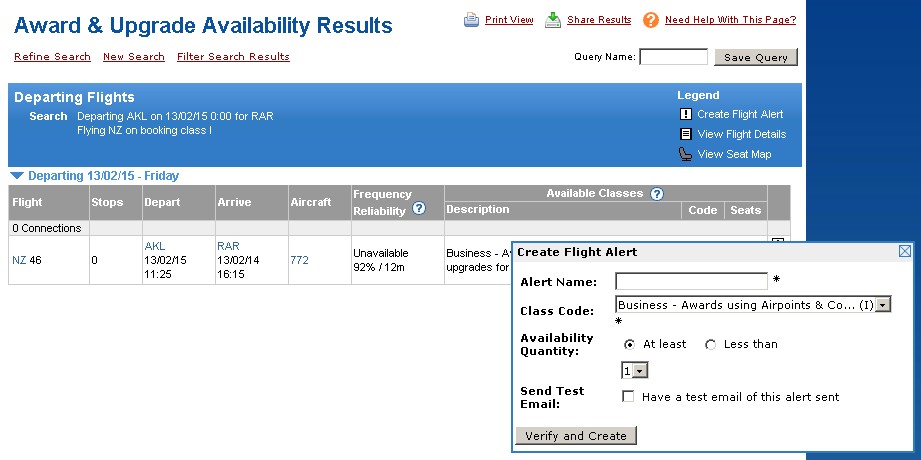Click the Create Flight Alert legend icon
921x460 pixels.
[x=685, y=115]
